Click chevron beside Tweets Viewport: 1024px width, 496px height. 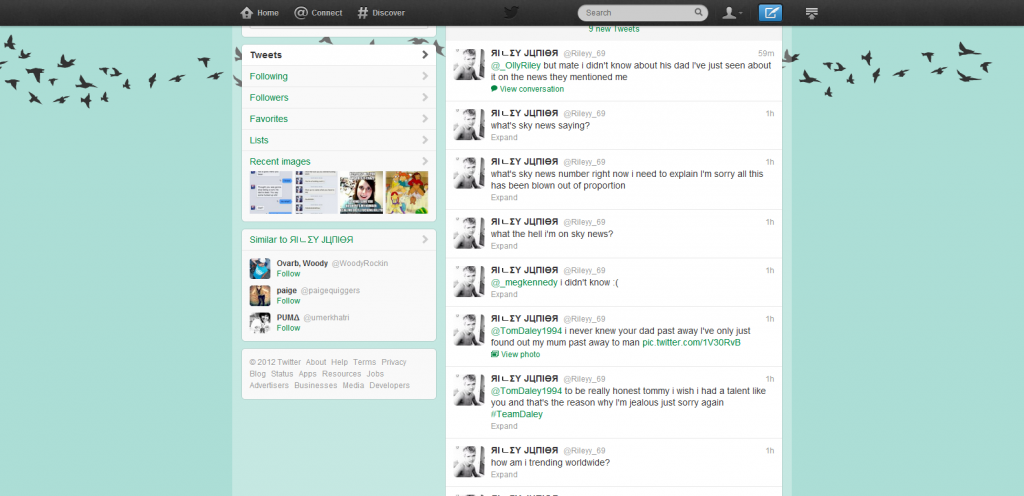[x=425, y=55]
